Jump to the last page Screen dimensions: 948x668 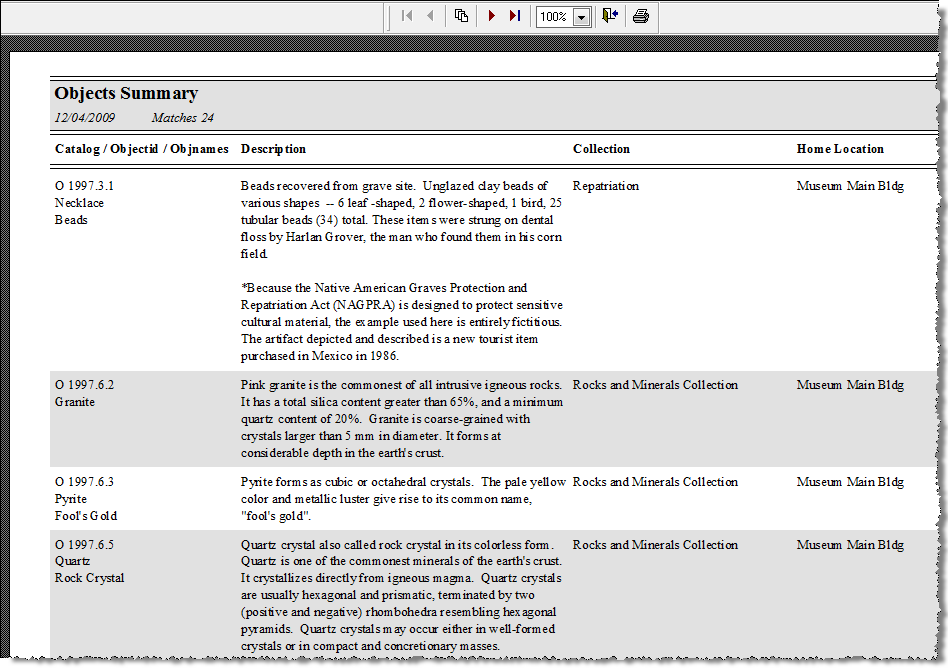pyautogui.click(x=515, y=16)
